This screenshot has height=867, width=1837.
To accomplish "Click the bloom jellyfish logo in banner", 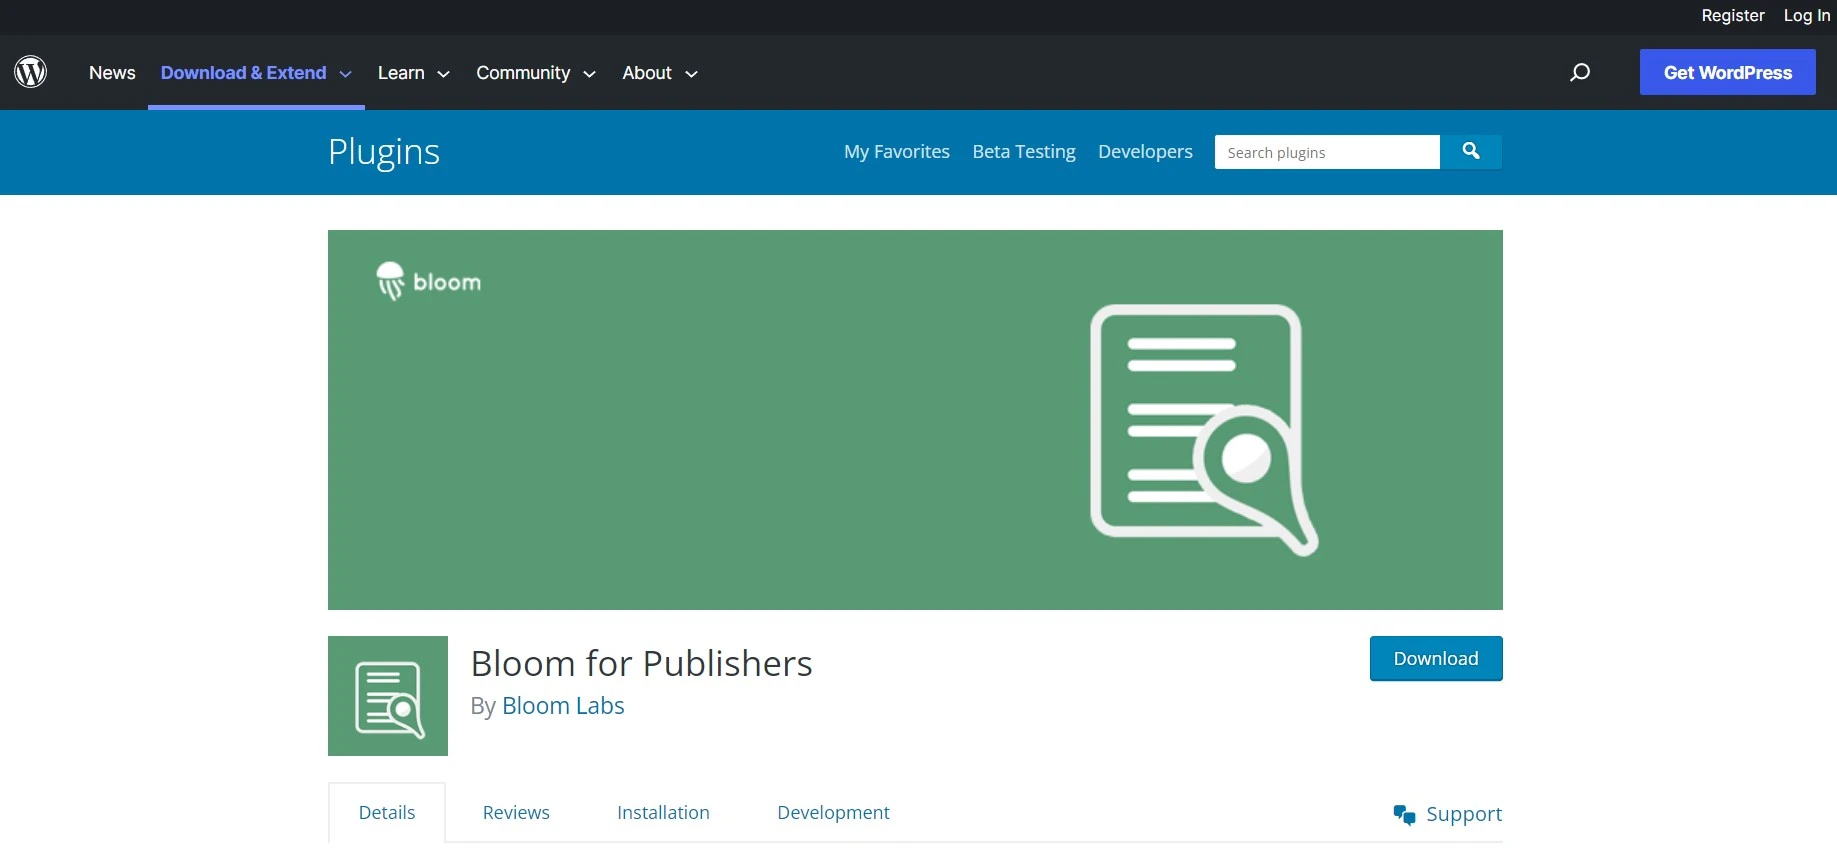I will click(428, 281).
